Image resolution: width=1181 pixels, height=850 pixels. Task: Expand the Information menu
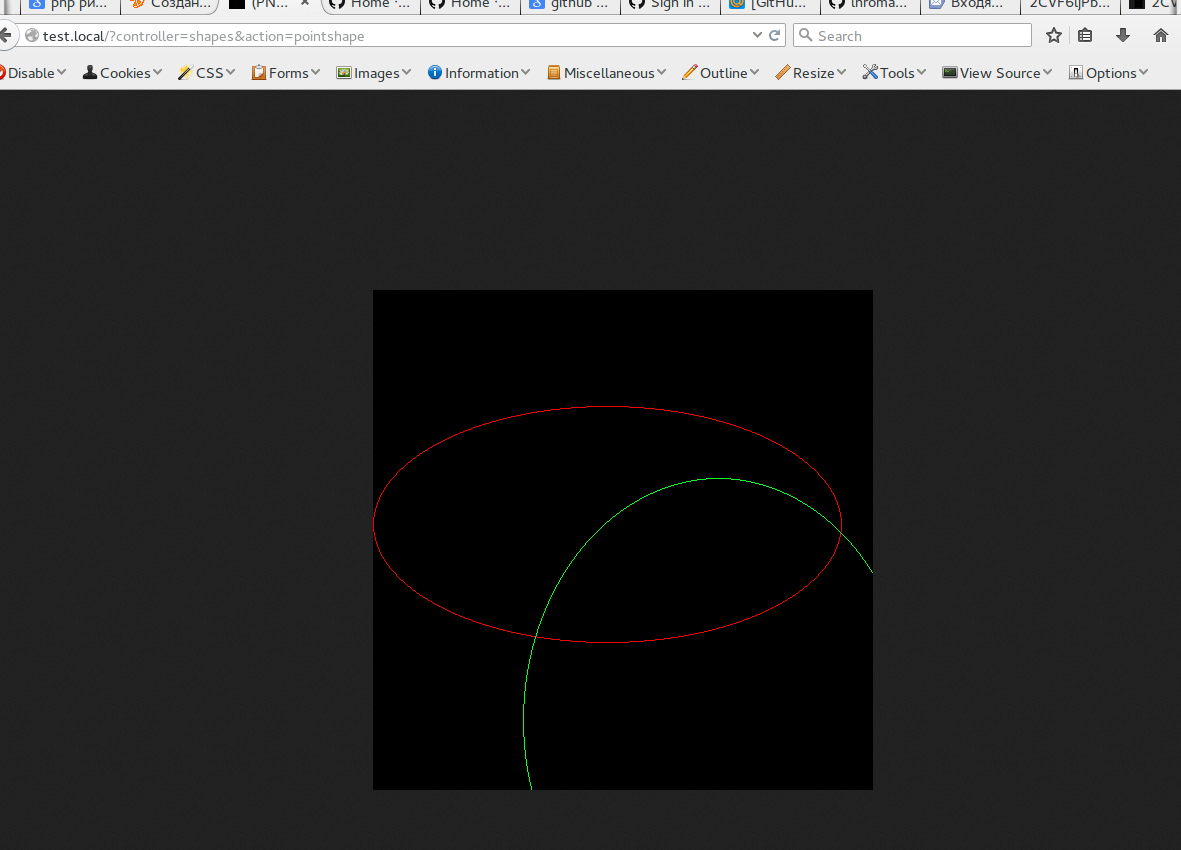tap(479, 73)
